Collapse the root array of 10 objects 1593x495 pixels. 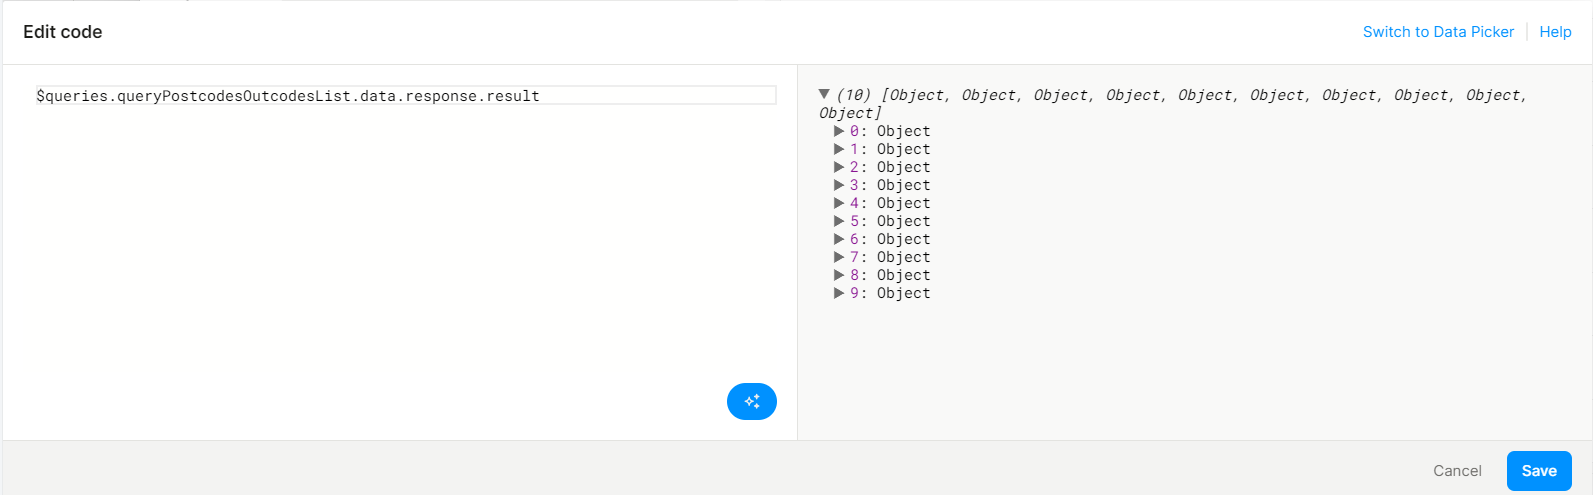tap(824, 94)
